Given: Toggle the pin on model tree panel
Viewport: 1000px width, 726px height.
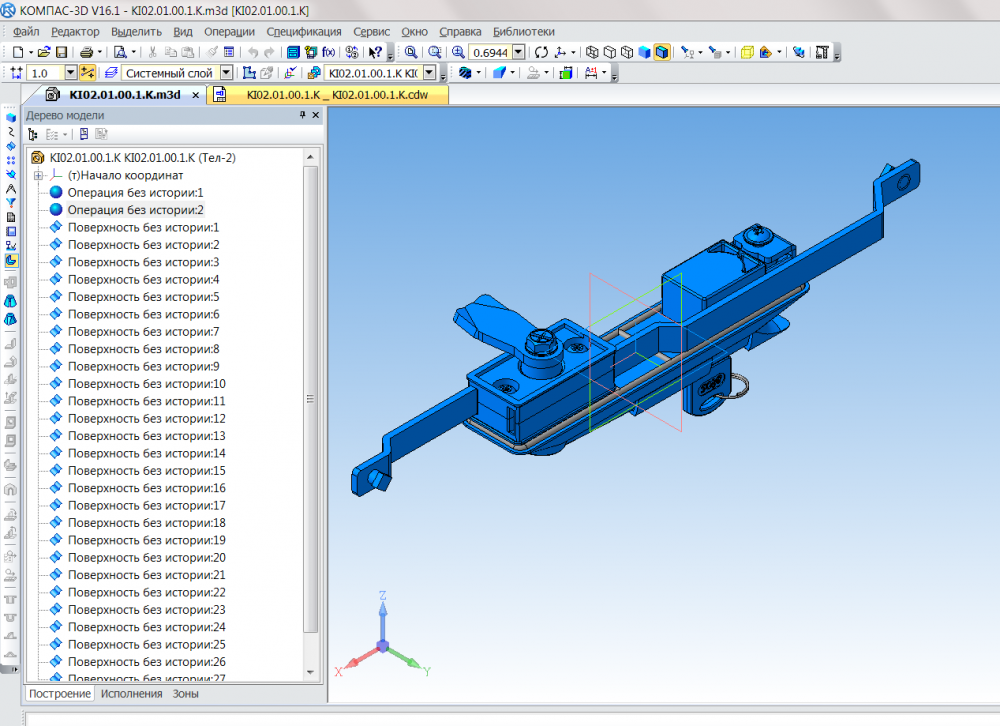Looking at the screenshot, I should click(303, 116).
